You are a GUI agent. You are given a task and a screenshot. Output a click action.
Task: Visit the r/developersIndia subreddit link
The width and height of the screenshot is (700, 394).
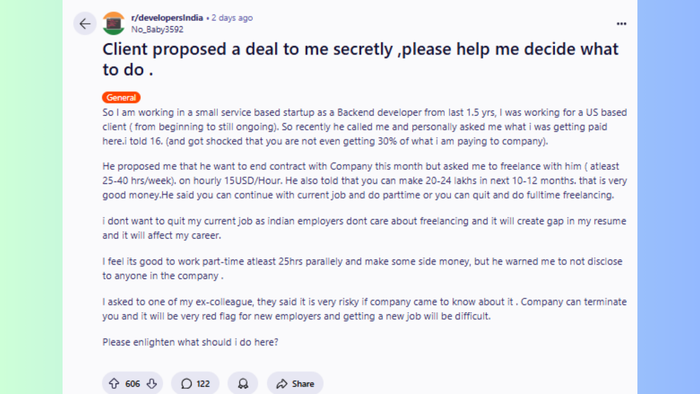click(x=167, y=18)
